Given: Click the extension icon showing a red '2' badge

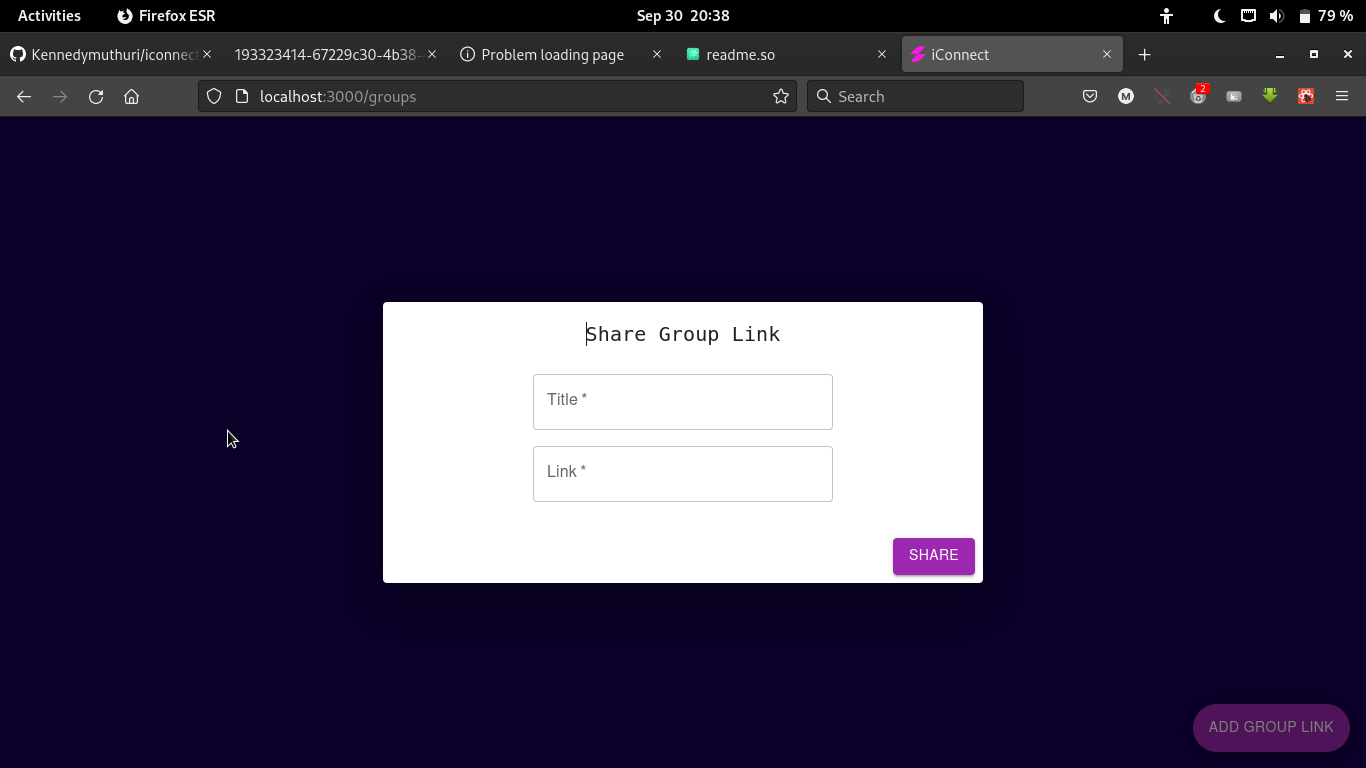Looking at the screenshot, I should click(x=1197, y=96).
